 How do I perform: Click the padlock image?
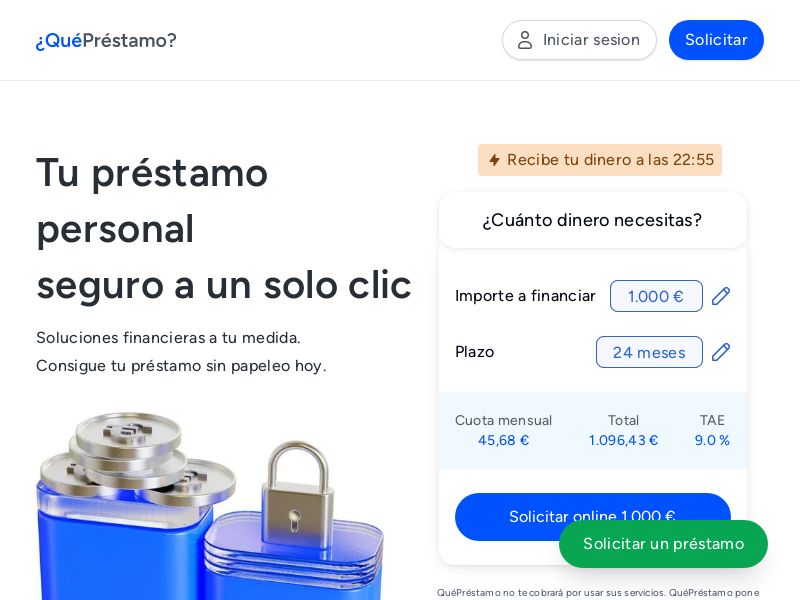coord(297,494)
